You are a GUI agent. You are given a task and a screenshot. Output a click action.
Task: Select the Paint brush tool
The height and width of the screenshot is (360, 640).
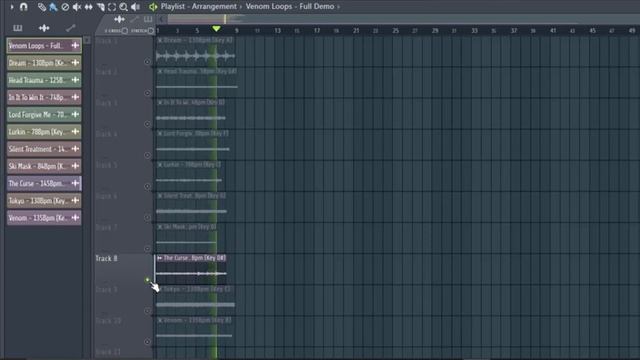click(x=53, y=7)
